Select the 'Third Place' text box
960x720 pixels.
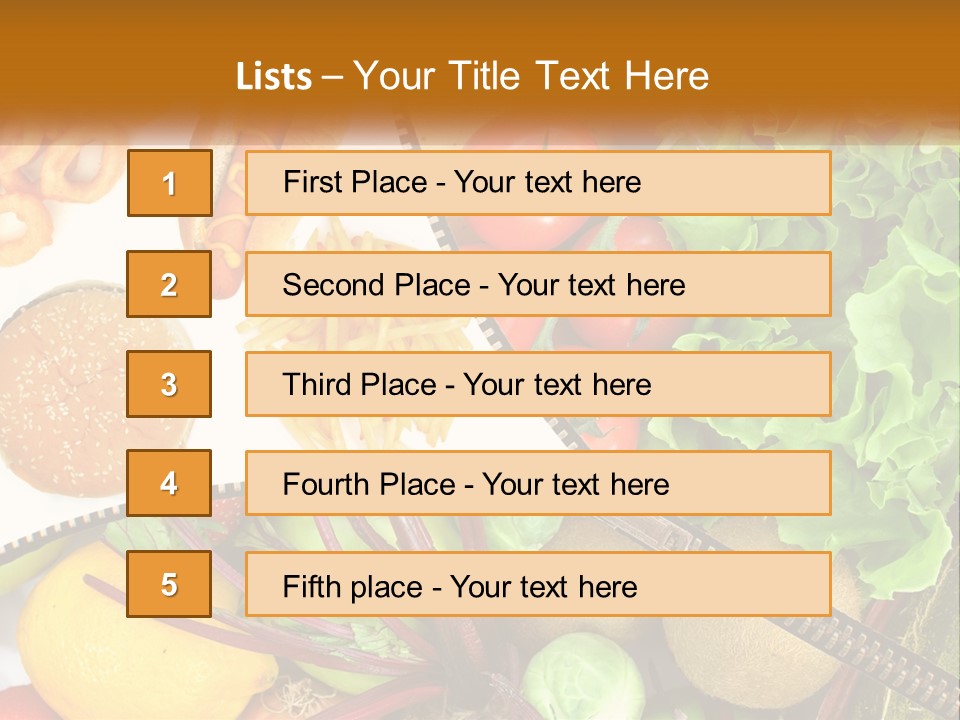(x=538, y=384)
